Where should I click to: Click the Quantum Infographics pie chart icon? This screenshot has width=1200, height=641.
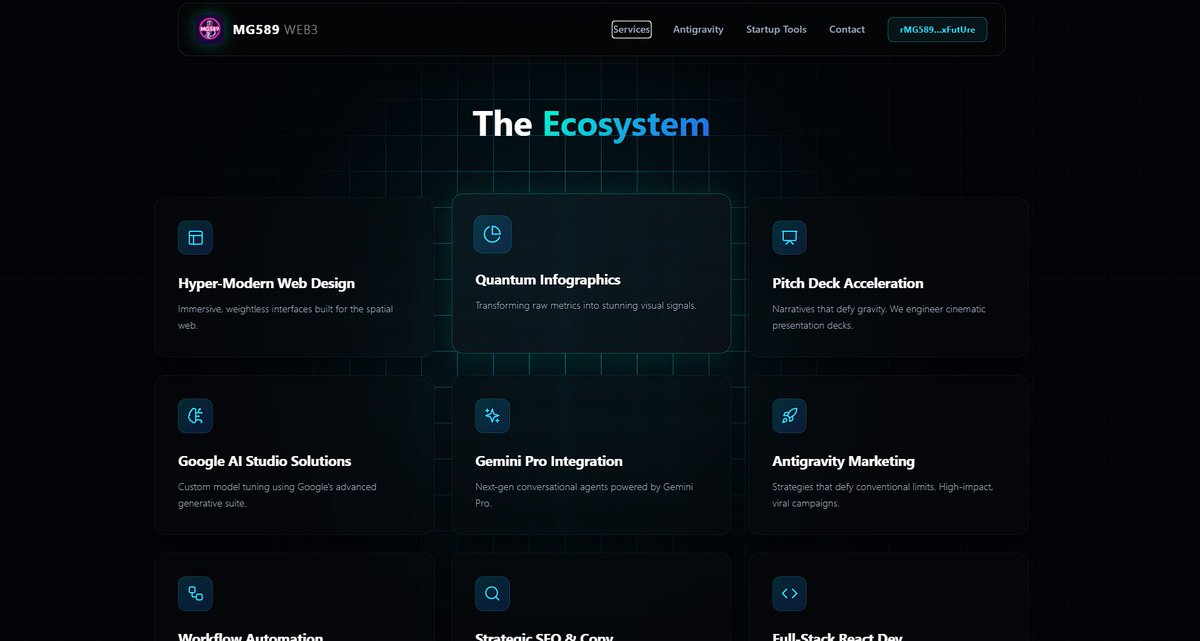(492, 234)
